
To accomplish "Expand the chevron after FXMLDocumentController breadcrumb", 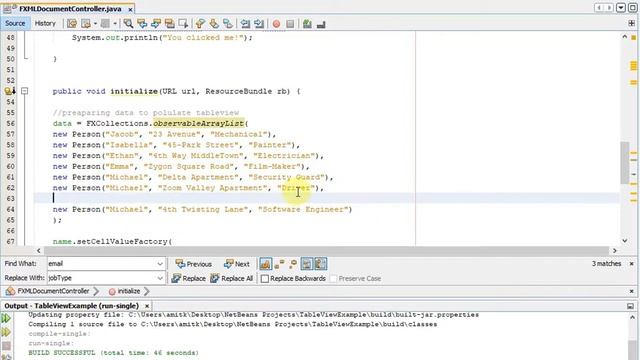I will coord(96,291).
